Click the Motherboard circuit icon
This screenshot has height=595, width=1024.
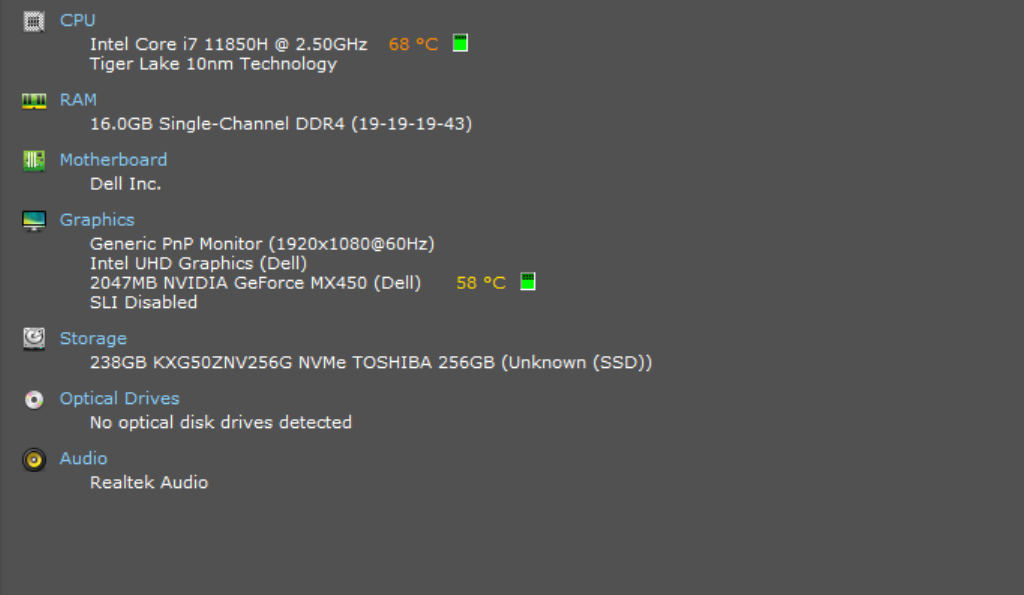point(34,161)
